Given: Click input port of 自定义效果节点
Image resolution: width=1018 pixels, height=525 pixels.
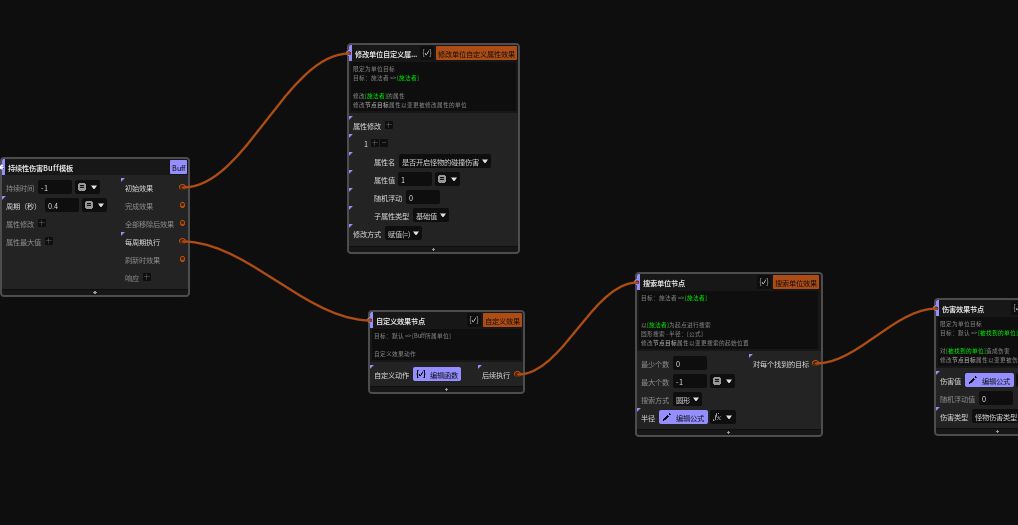Looking at the screenshot, I should [x=371, y=321].
